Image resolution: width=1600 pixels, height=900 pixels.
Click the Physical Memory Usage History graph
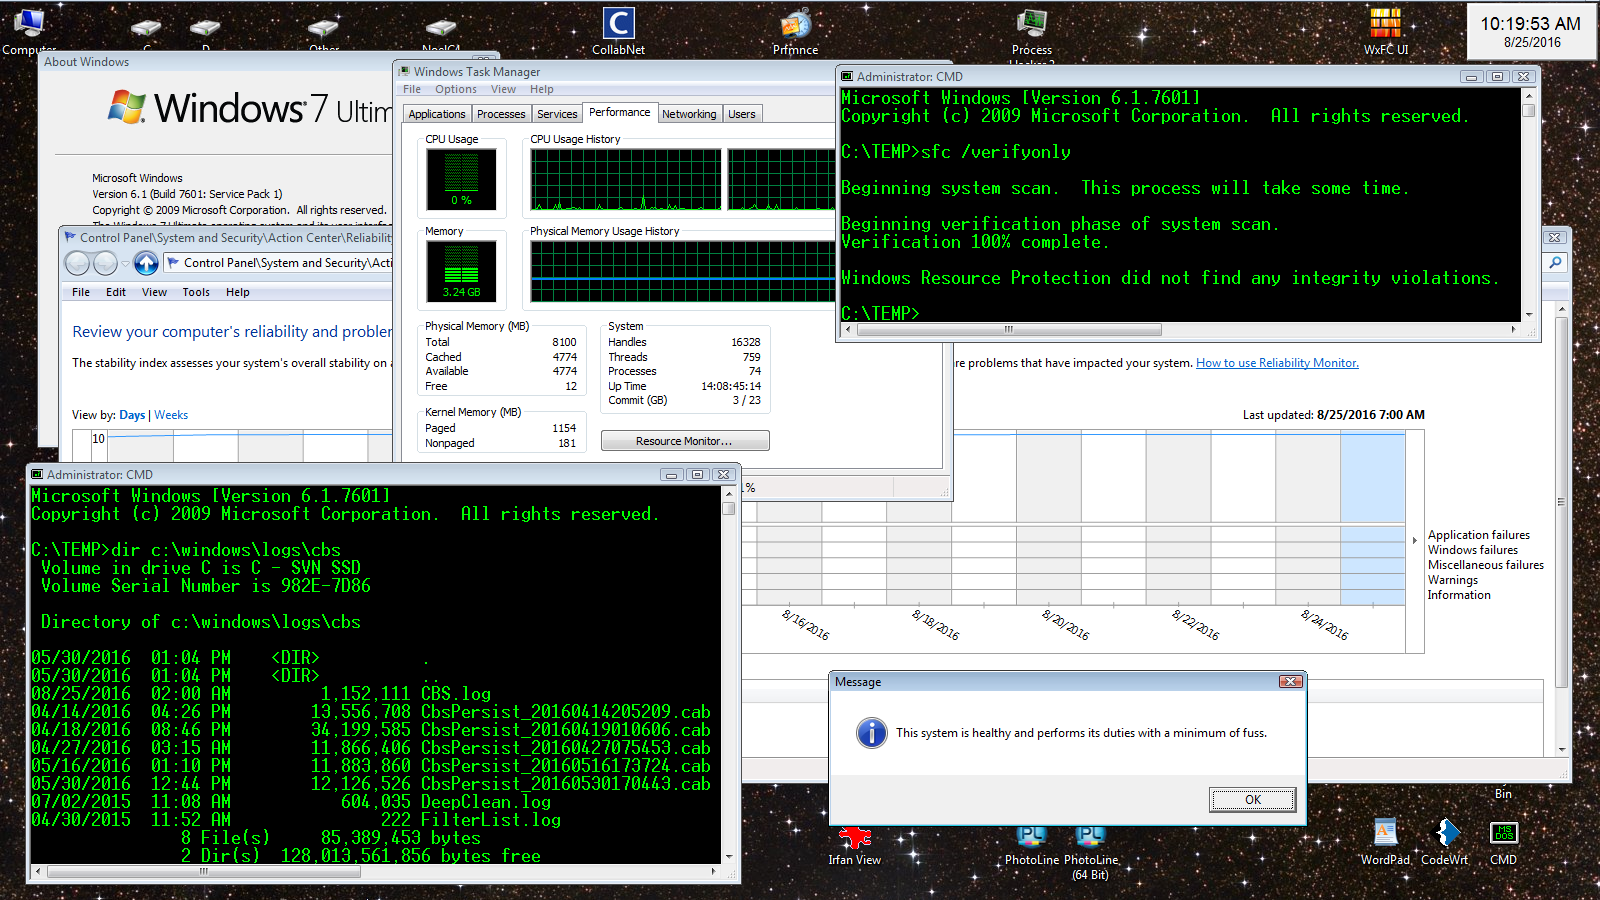[x=682, y=271]
